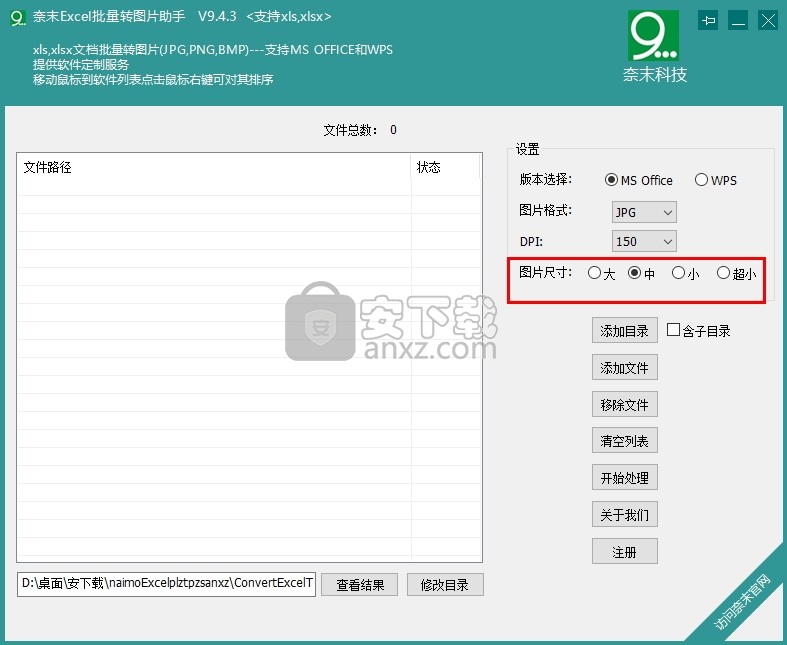Screen dimensions: 787x645
Task: Choose 小 image size
Action: point(686,273)
